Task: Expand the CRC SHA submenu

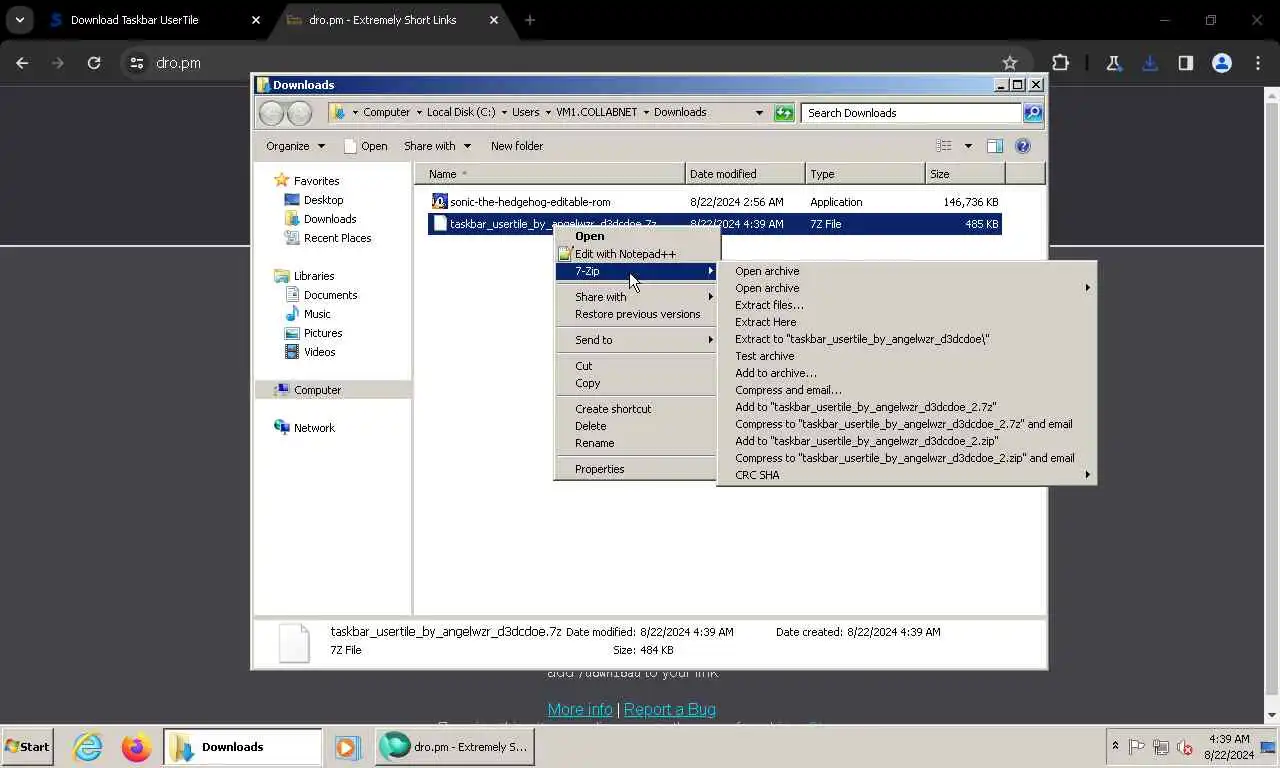Action: click(907, 475)
